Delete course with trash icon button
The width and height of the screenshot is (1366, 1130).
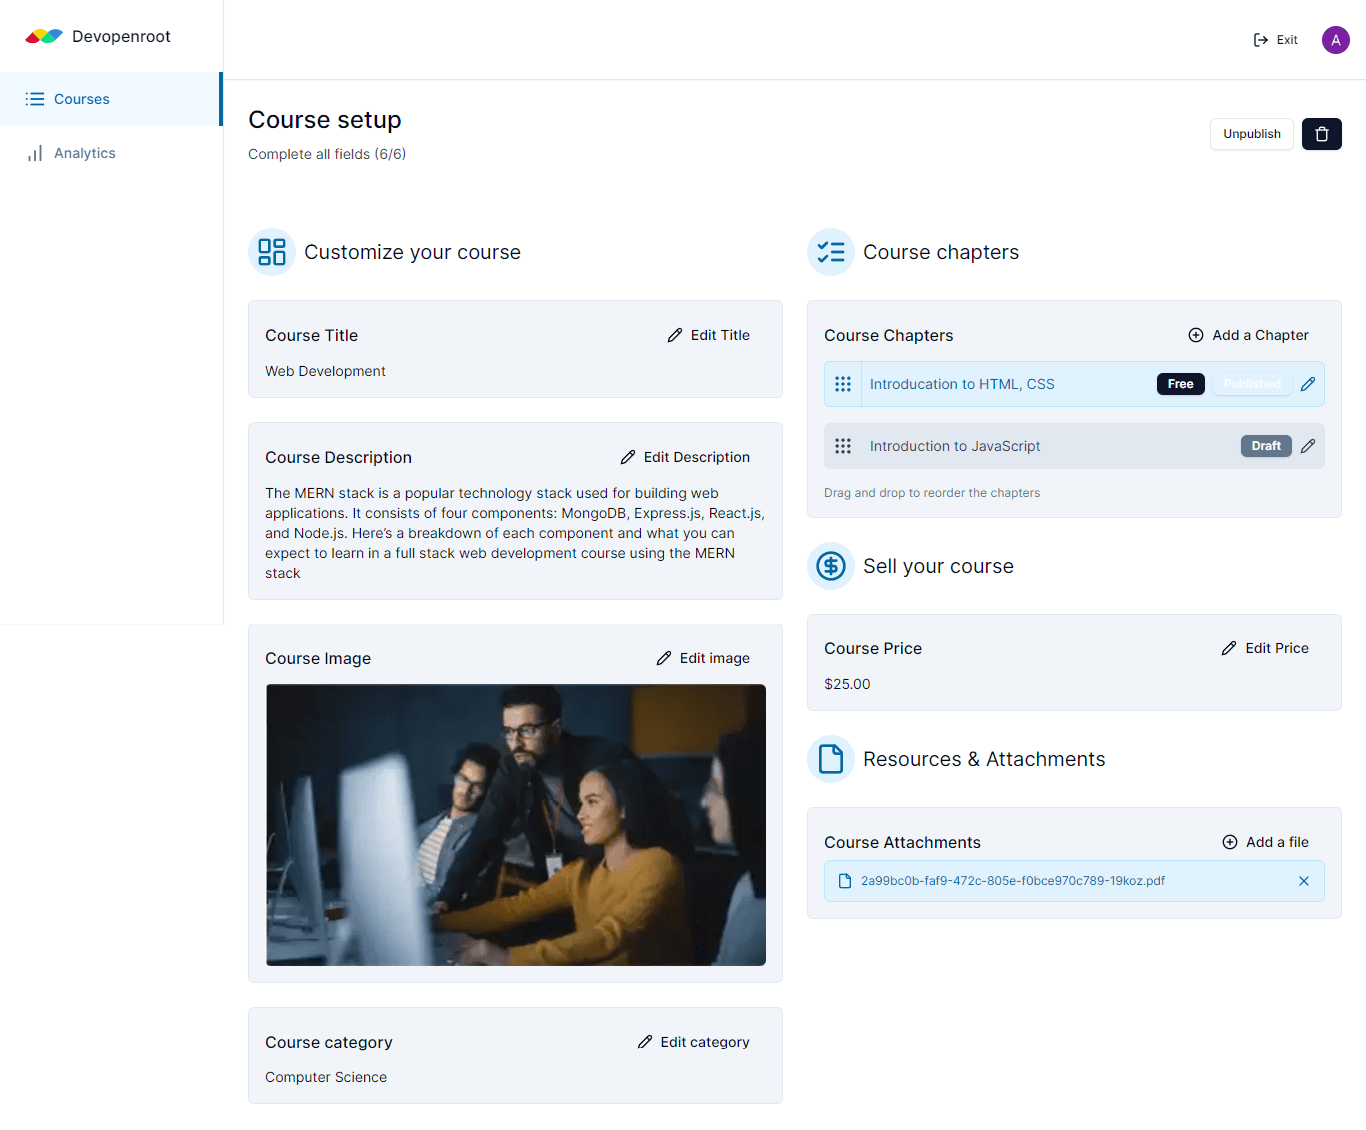(x=1322, y=134)
